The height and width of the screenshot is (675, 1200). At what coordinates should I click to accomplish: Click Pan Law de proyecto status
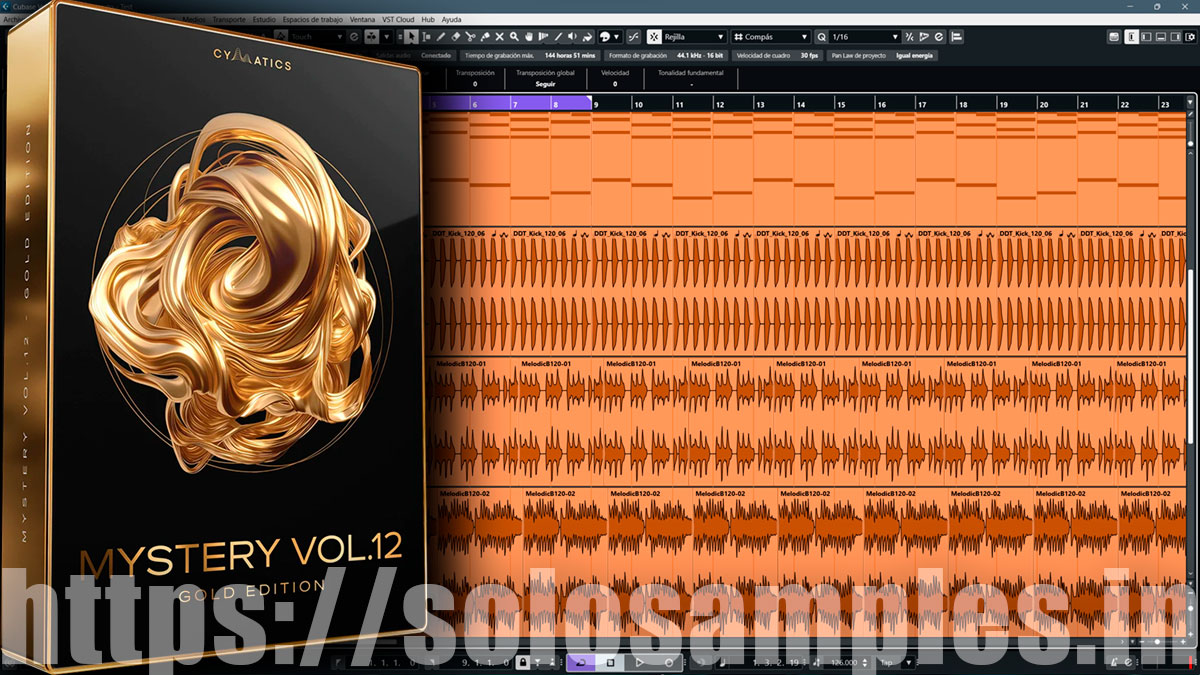coord(882,56)
